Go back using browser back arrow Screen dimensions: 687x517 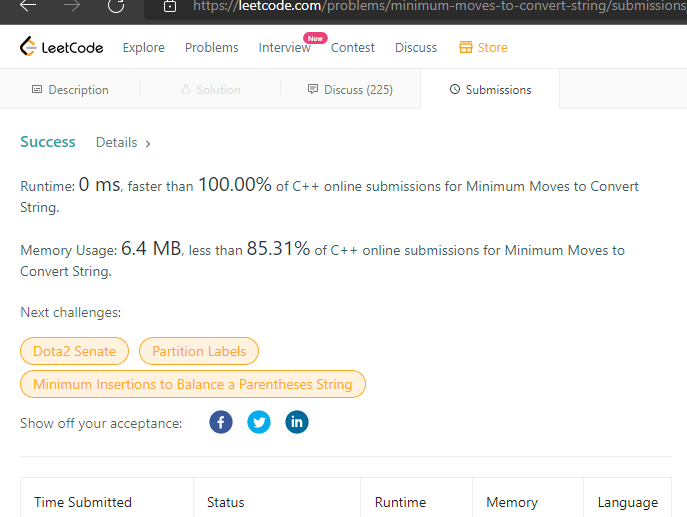coord(29,6)
